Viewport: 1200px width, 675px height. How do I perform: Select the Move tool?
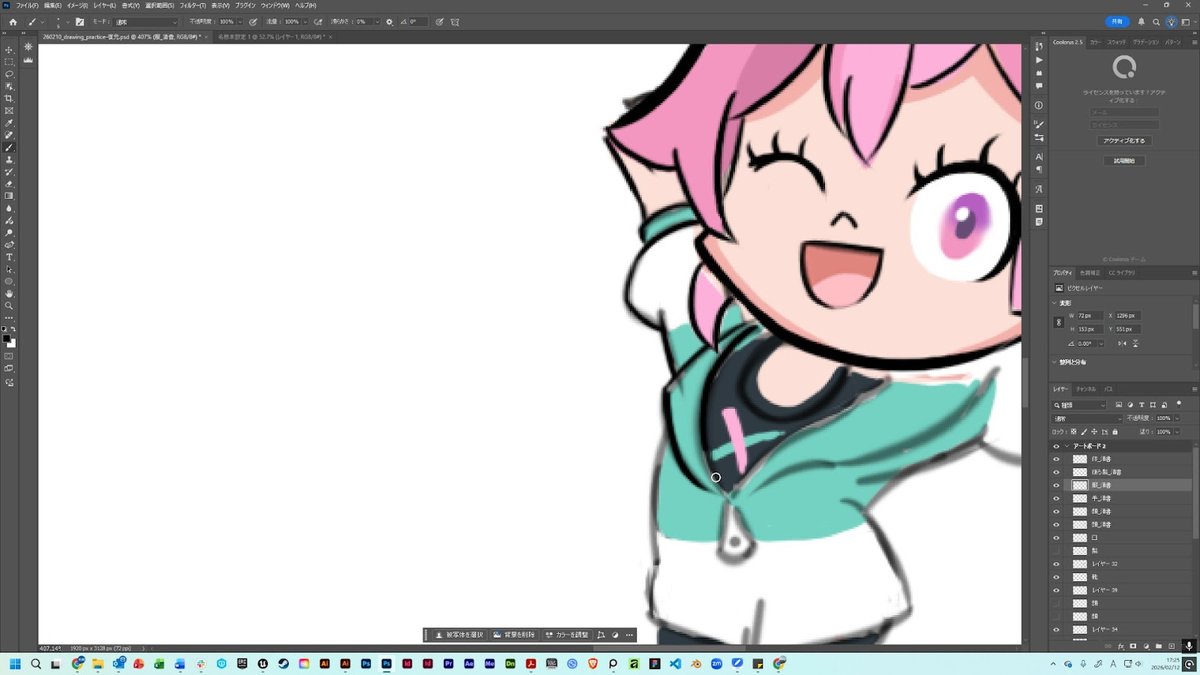click(x=9, y=49)
